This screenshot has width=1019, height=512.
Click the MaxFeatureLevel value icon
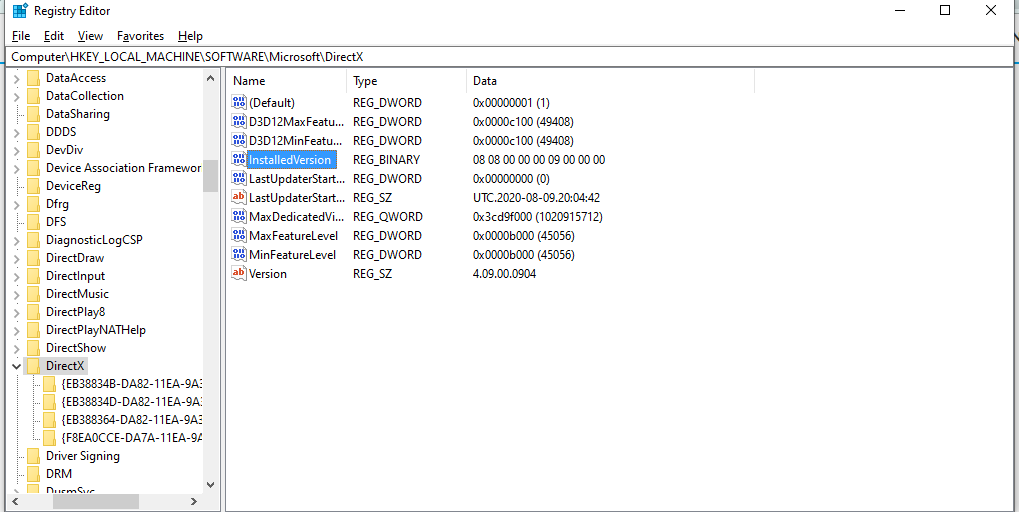coord(239,236)
